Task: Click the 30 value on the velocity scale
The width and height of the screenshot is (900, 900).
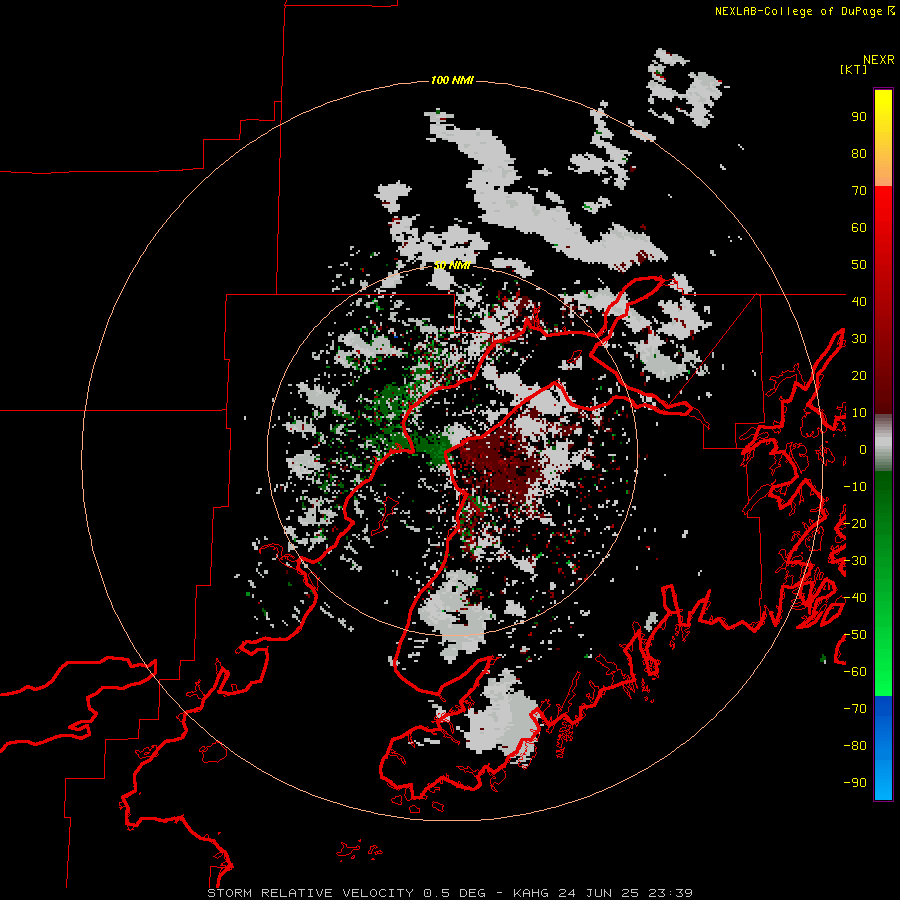Action: coord(859,339)
